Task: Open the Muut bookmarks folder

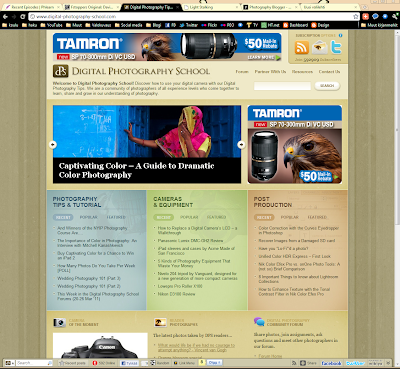Action: coord(74,25)
